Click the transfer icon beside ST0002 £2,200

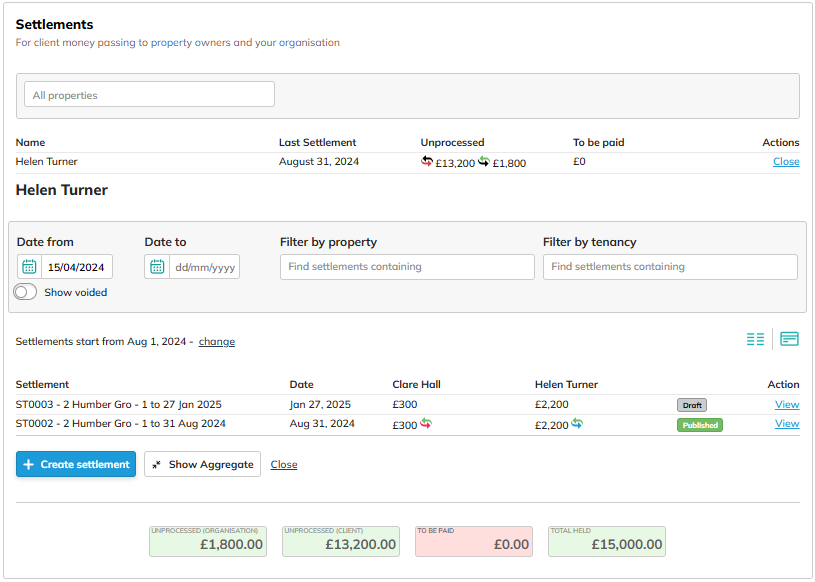pyautogui.click(x=577, y=424)
